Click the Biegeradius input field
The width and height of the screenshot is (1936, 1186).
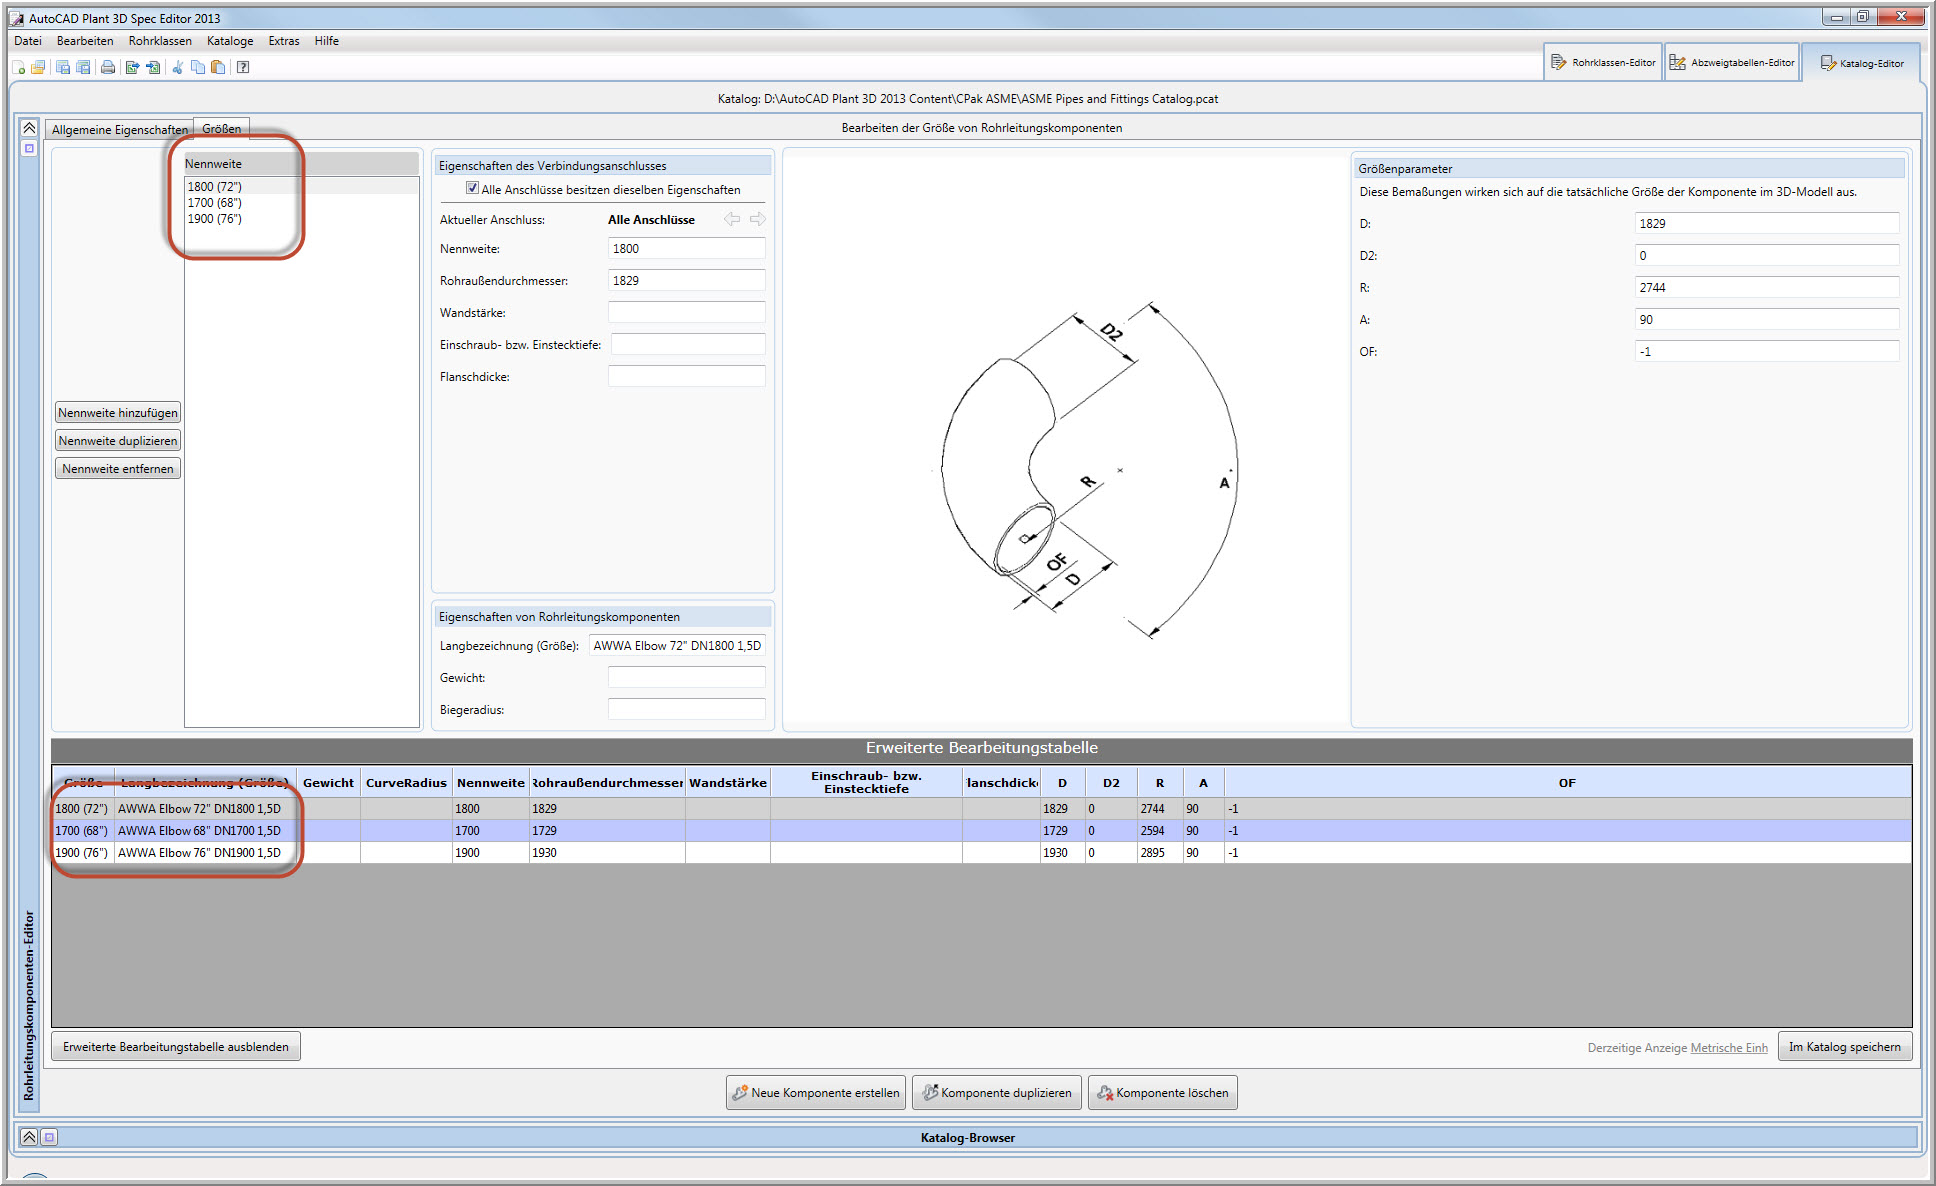(x=687, y=710)
